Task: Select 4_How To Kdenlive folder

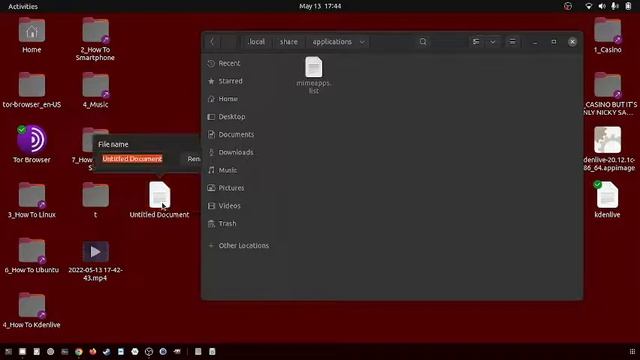Action: pyautogui.click(x=32, y=310)
